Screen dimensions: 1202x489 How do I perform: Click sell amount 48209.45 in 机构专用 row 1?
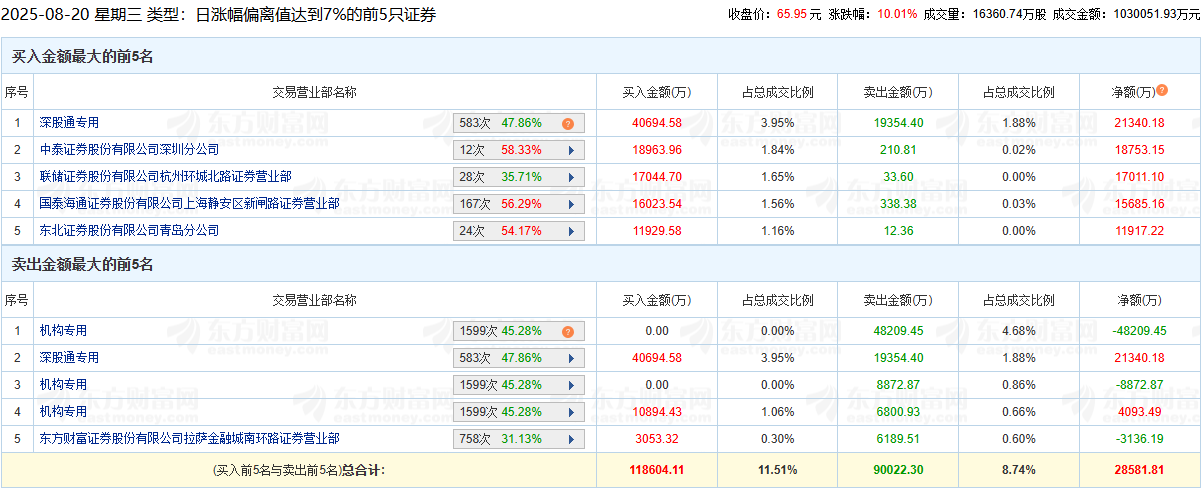point(898,331)
